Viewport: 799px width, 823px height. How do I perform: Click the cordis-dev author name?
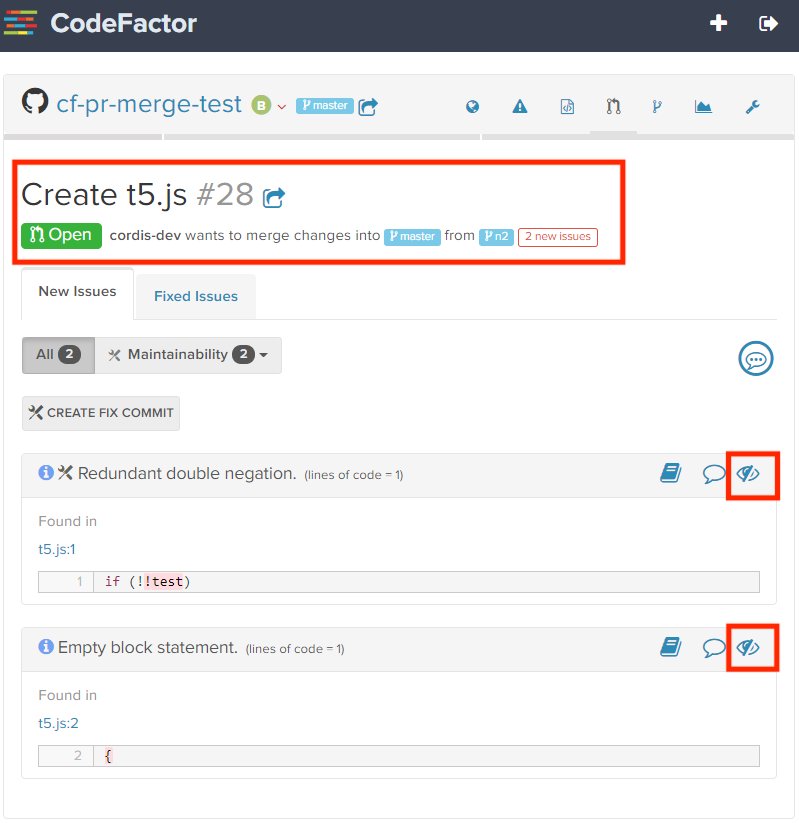[x=145, y=236]
